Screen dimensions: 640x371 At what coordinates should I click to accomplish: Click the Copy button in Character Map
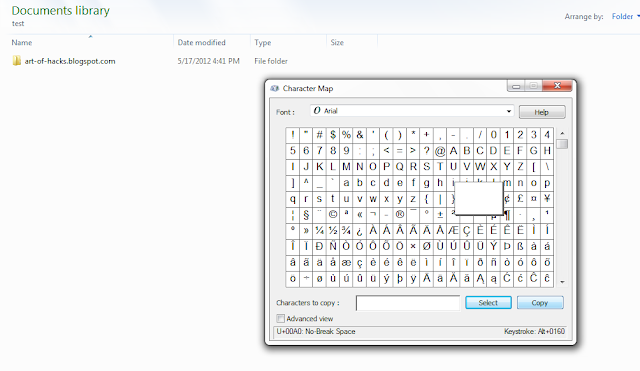[540, 303]
